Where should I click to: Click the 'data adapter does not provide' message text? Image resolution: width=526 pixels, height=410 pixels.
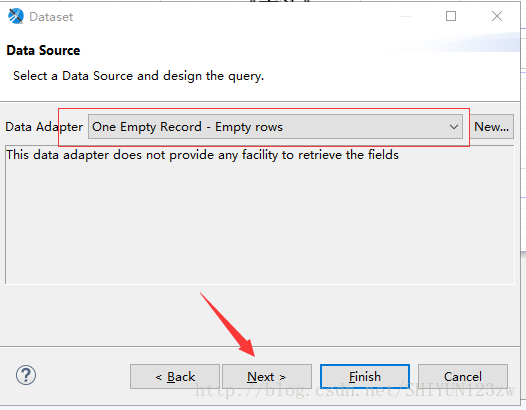pos(203,155)
